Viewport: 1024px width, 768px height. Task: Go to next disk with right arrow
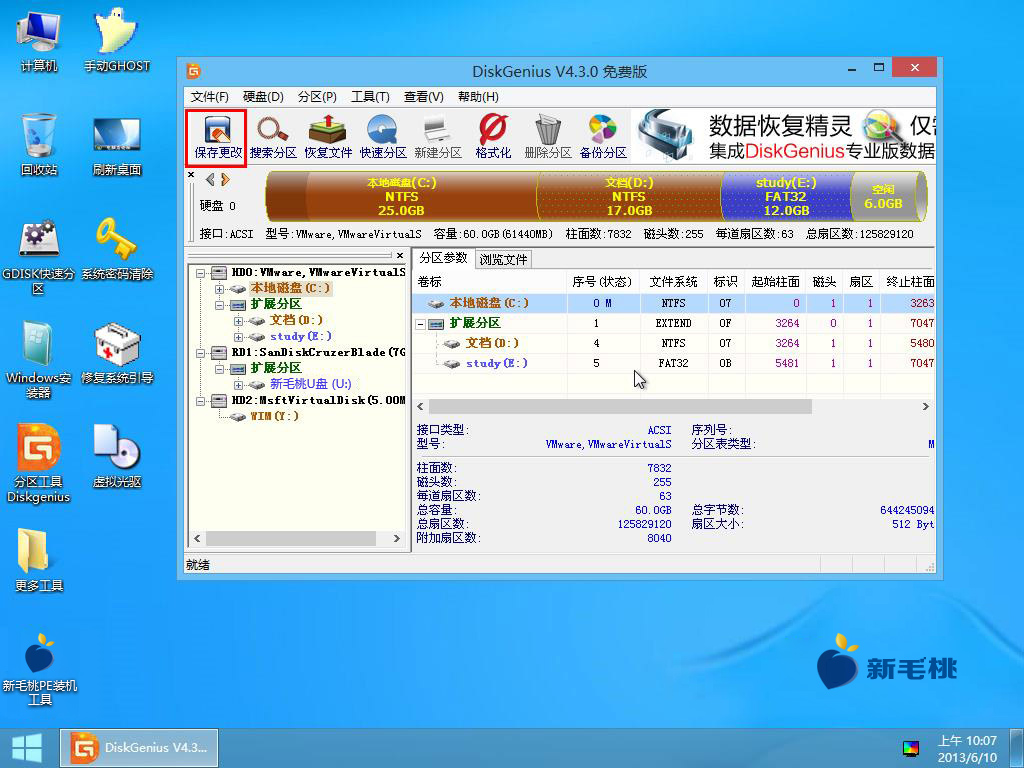click(x=225, y=180)
